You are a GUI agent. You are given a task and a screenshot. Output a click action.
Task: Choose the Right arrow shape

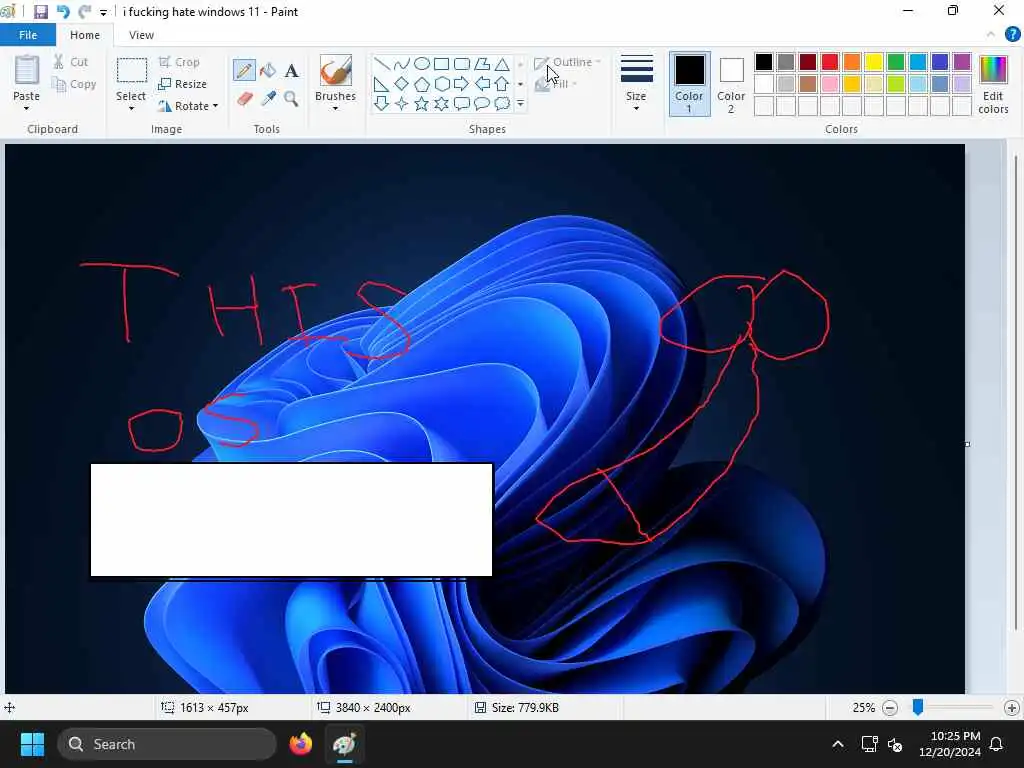click(x=462, y=84)
